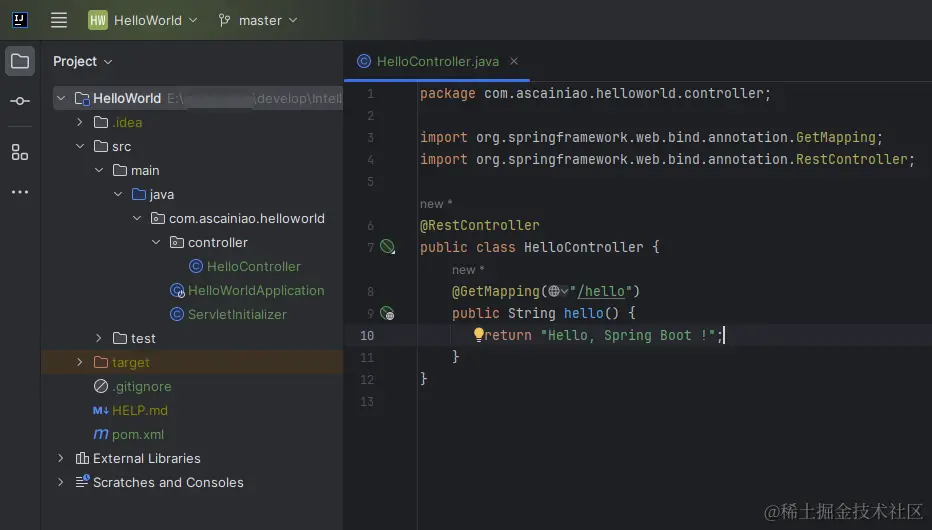The image size is (932, 530).
Task: Expand Scratches and Consoles node
Action: [61, 482]
